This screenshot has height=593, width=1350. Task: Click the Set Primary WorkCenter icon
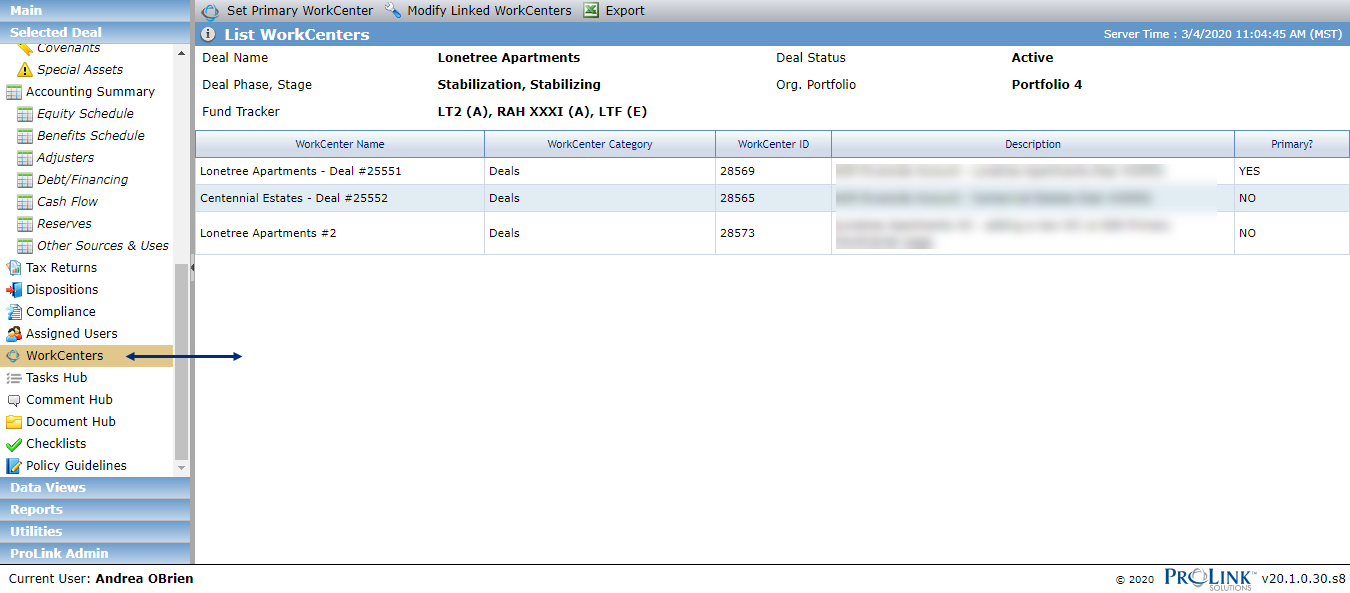(x=210, y=11)
